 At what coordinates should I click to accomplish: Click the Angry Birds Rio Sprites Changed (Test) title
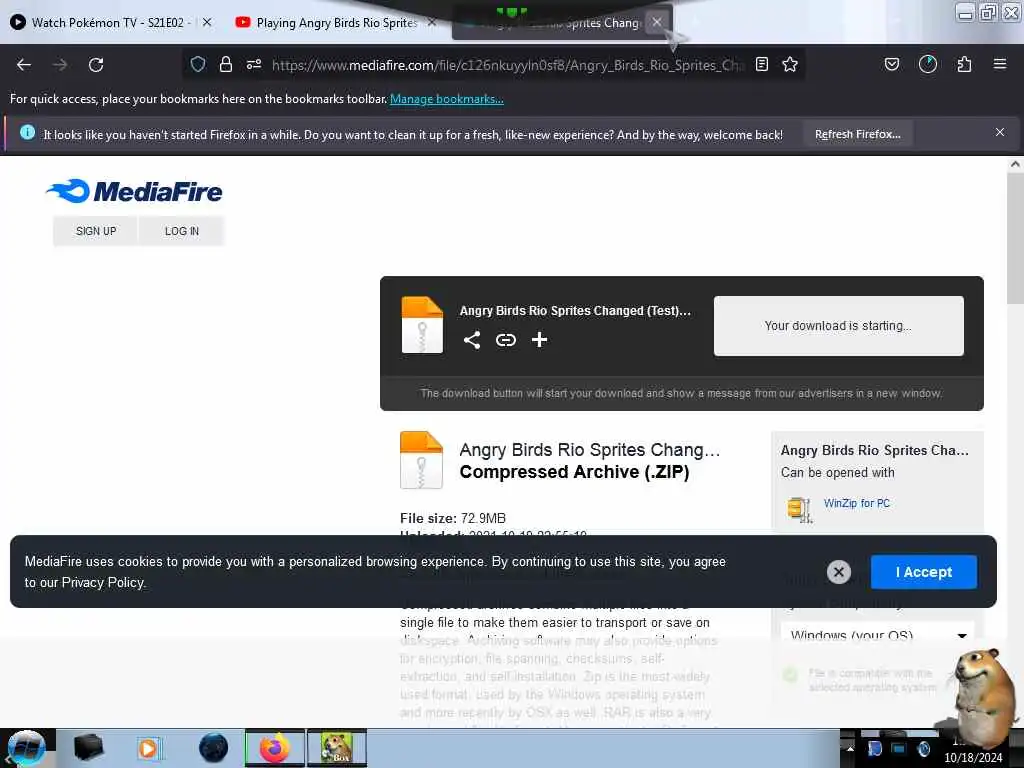pyautogui.click(x=575, y=311)
